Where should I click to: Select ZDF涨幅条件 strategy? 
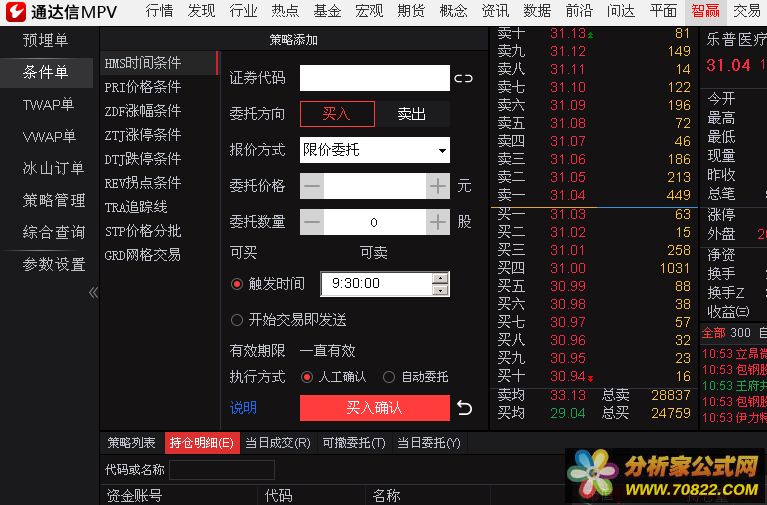tap(143, 111)
